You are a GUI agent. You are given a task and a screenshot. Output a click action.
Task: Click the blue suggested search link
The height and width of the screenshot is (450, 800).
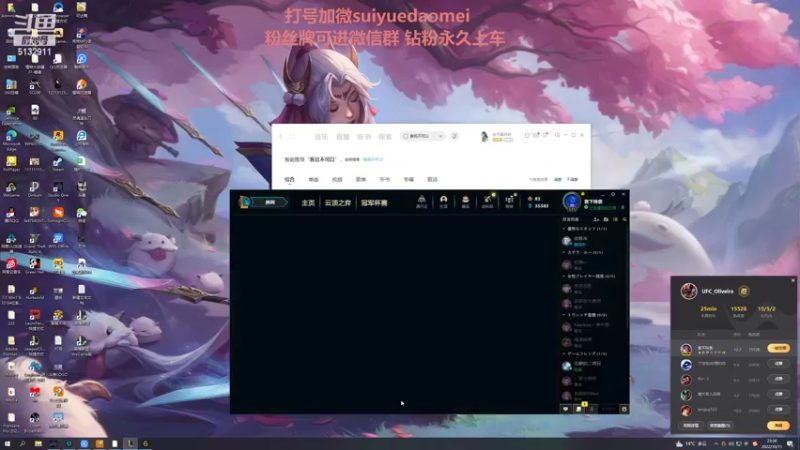[373, 160]
